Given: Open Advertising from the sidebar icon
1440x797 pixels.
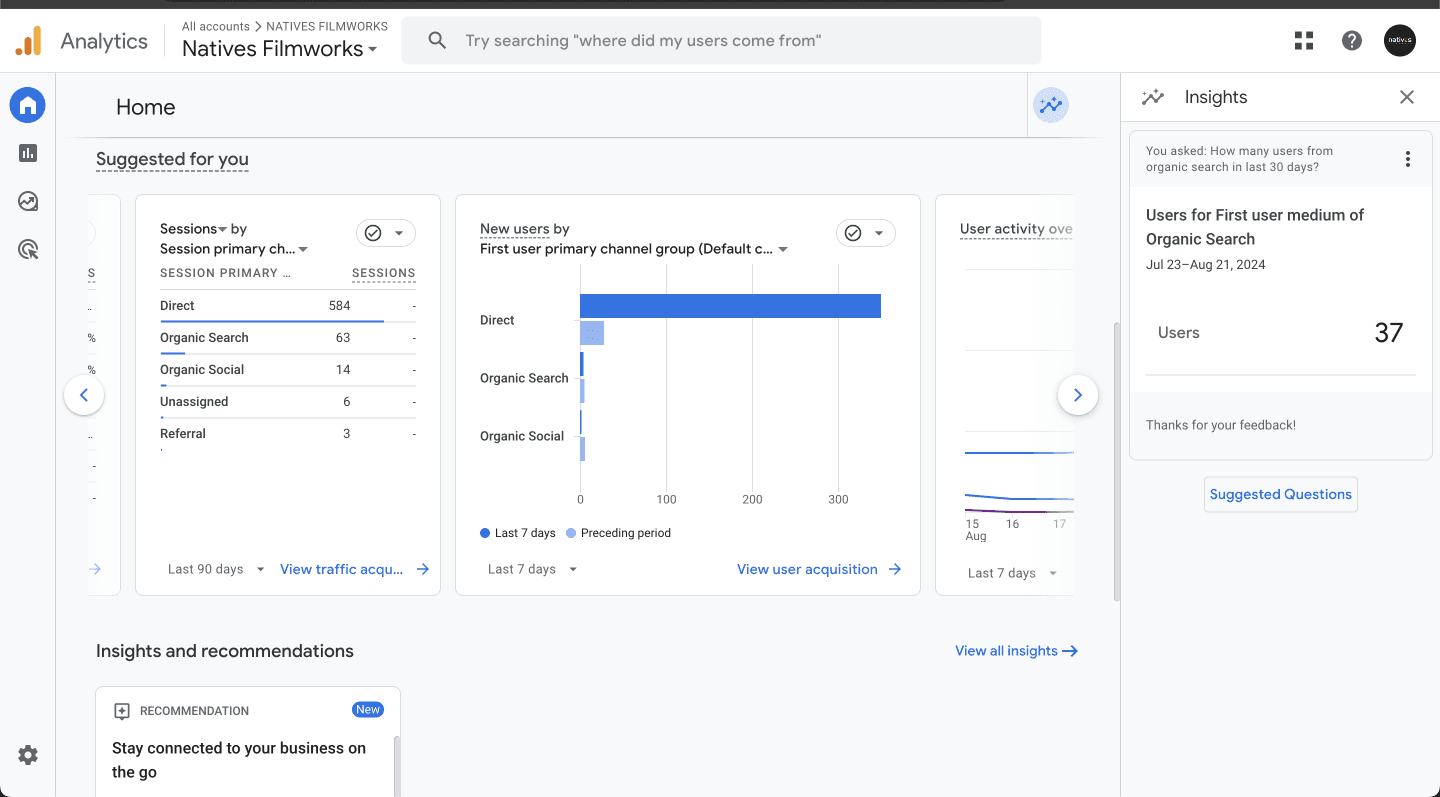Looking at the screenshot, I should [x=28, y=249].
